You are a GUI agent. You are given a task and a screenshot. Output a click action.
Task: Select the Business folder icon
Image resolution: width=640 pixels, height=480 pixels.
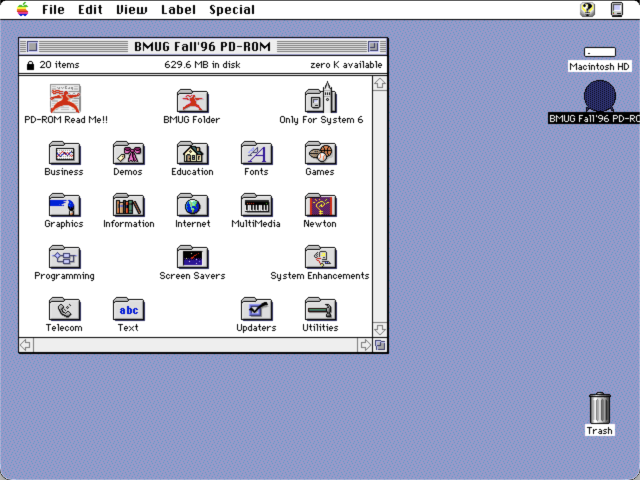click(x=64, y=153)
